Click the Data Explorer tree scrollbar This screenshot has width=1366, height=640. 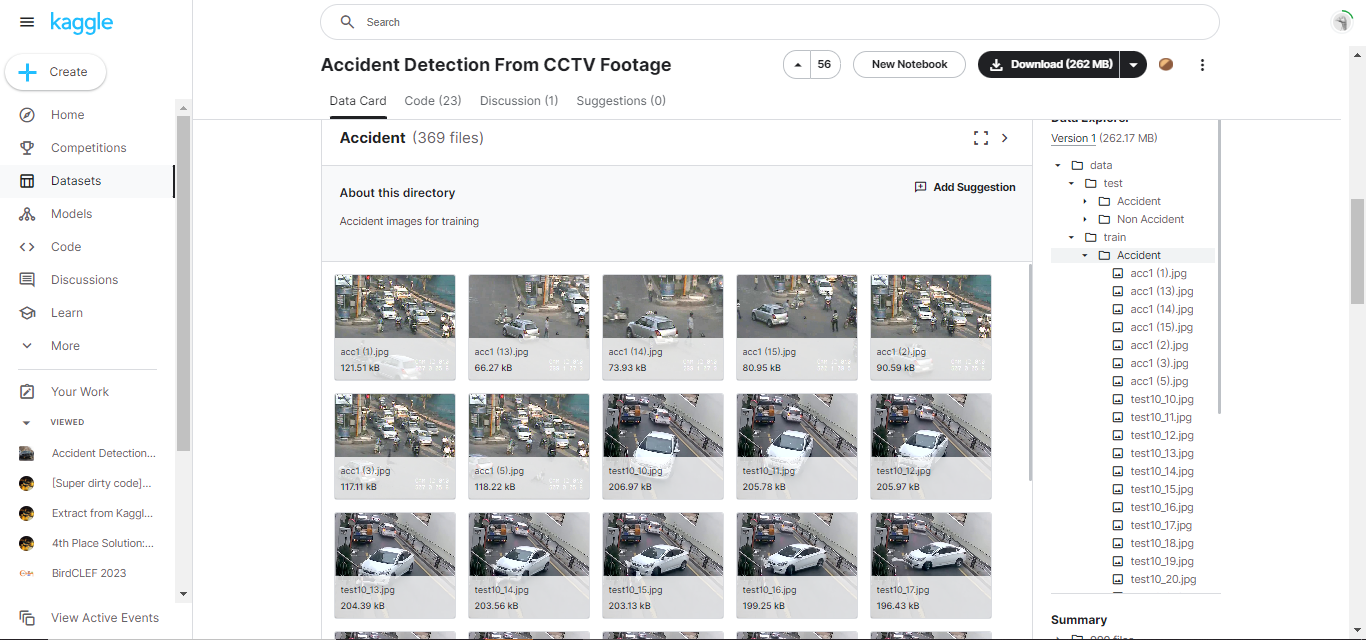pyautogui.click(x=1218, y=268)
